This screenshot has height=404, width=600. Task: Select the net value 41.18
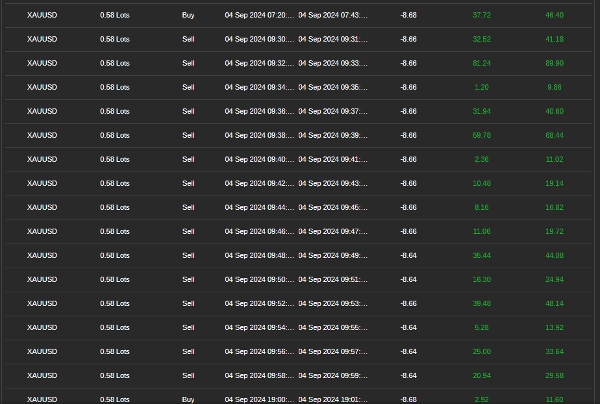[554, 39]
